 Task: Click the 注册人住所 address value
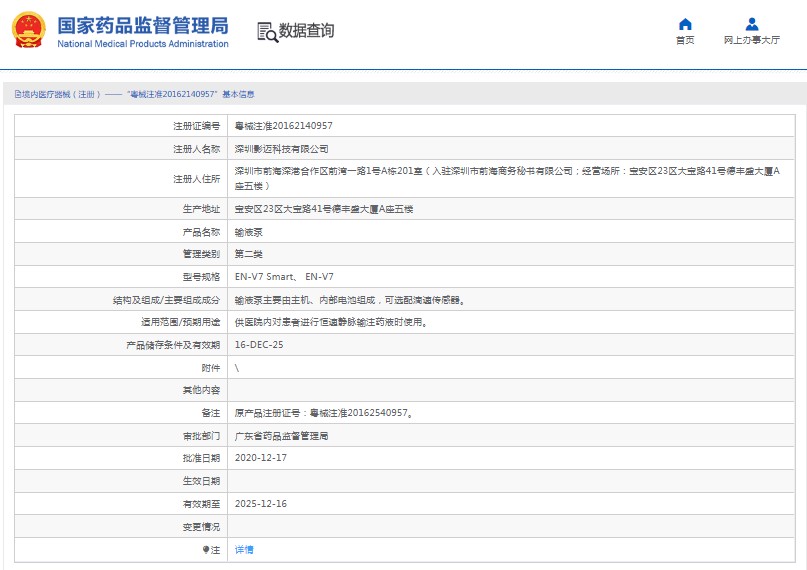pos(507,178)
